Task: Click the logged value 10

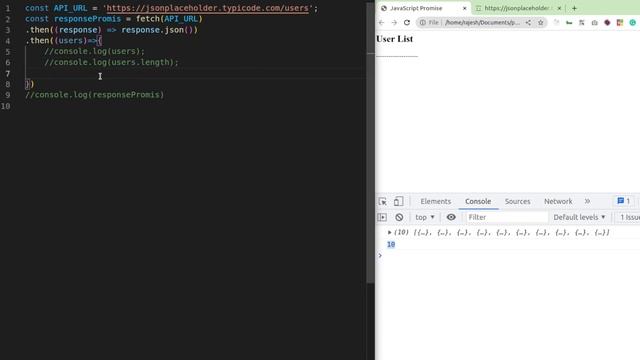Action: [391, 244]
